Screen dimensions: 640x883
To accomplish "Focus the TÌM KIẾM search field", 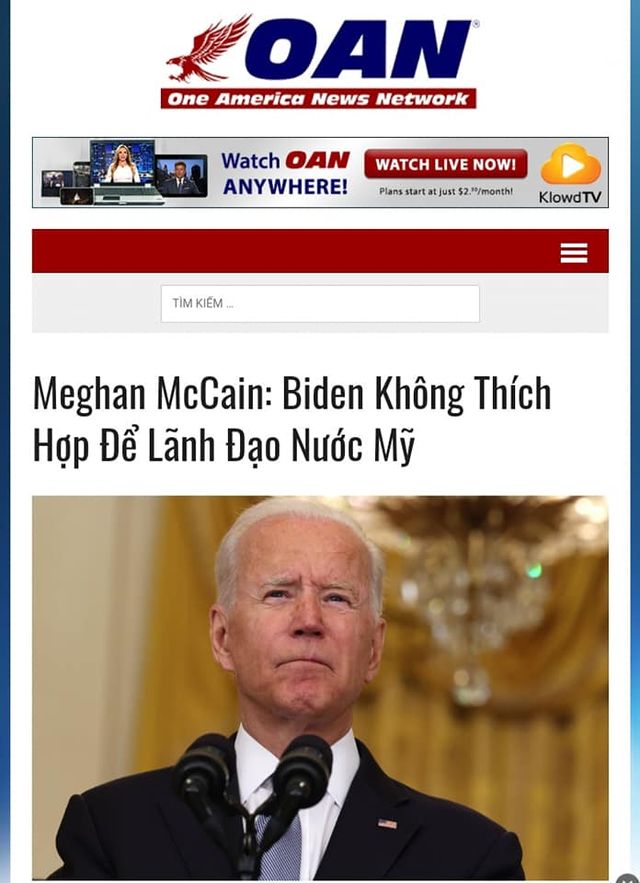I will tap(320, 304).
